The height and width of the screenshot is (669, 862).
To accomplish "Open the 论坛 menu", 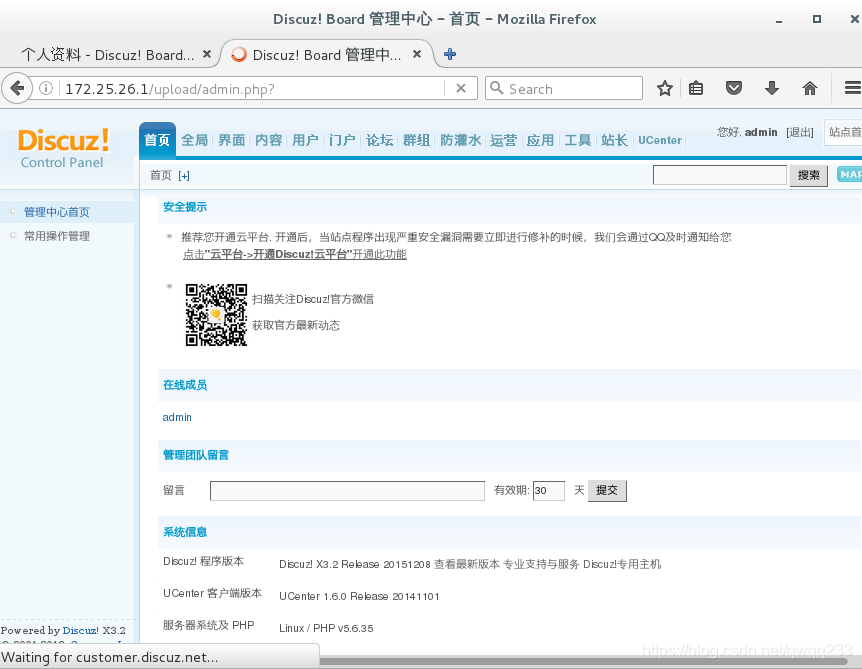I will [379, 140].
